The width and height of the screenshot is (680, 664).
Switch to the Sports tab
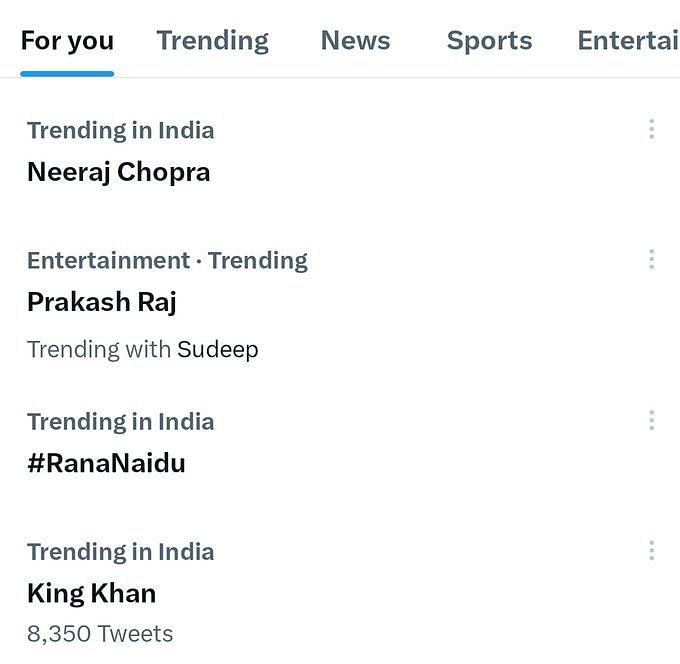tap(489, 41)
